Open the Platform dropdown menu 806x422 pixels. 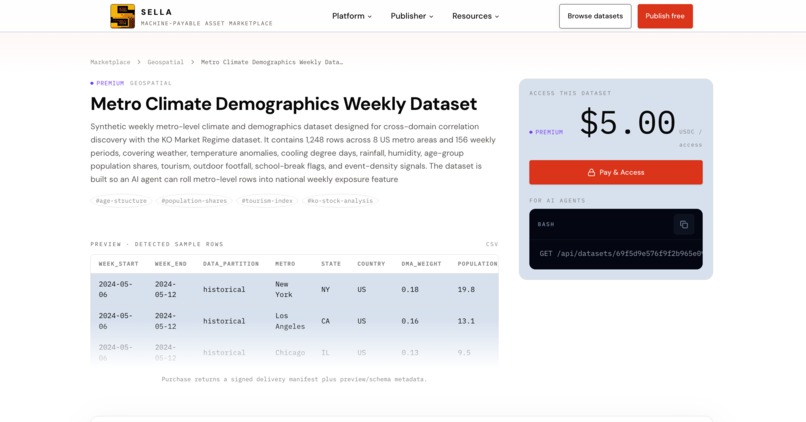352,16
